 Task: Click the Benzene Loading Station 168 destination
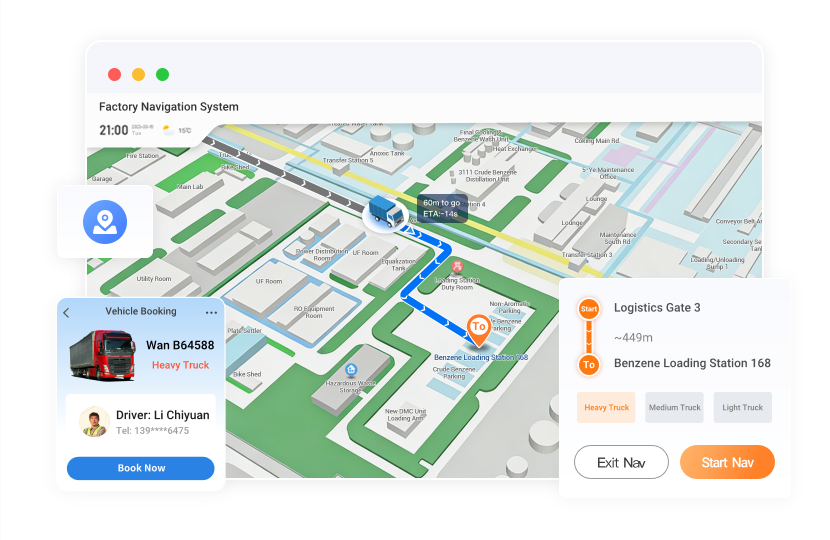click(692, 363)
